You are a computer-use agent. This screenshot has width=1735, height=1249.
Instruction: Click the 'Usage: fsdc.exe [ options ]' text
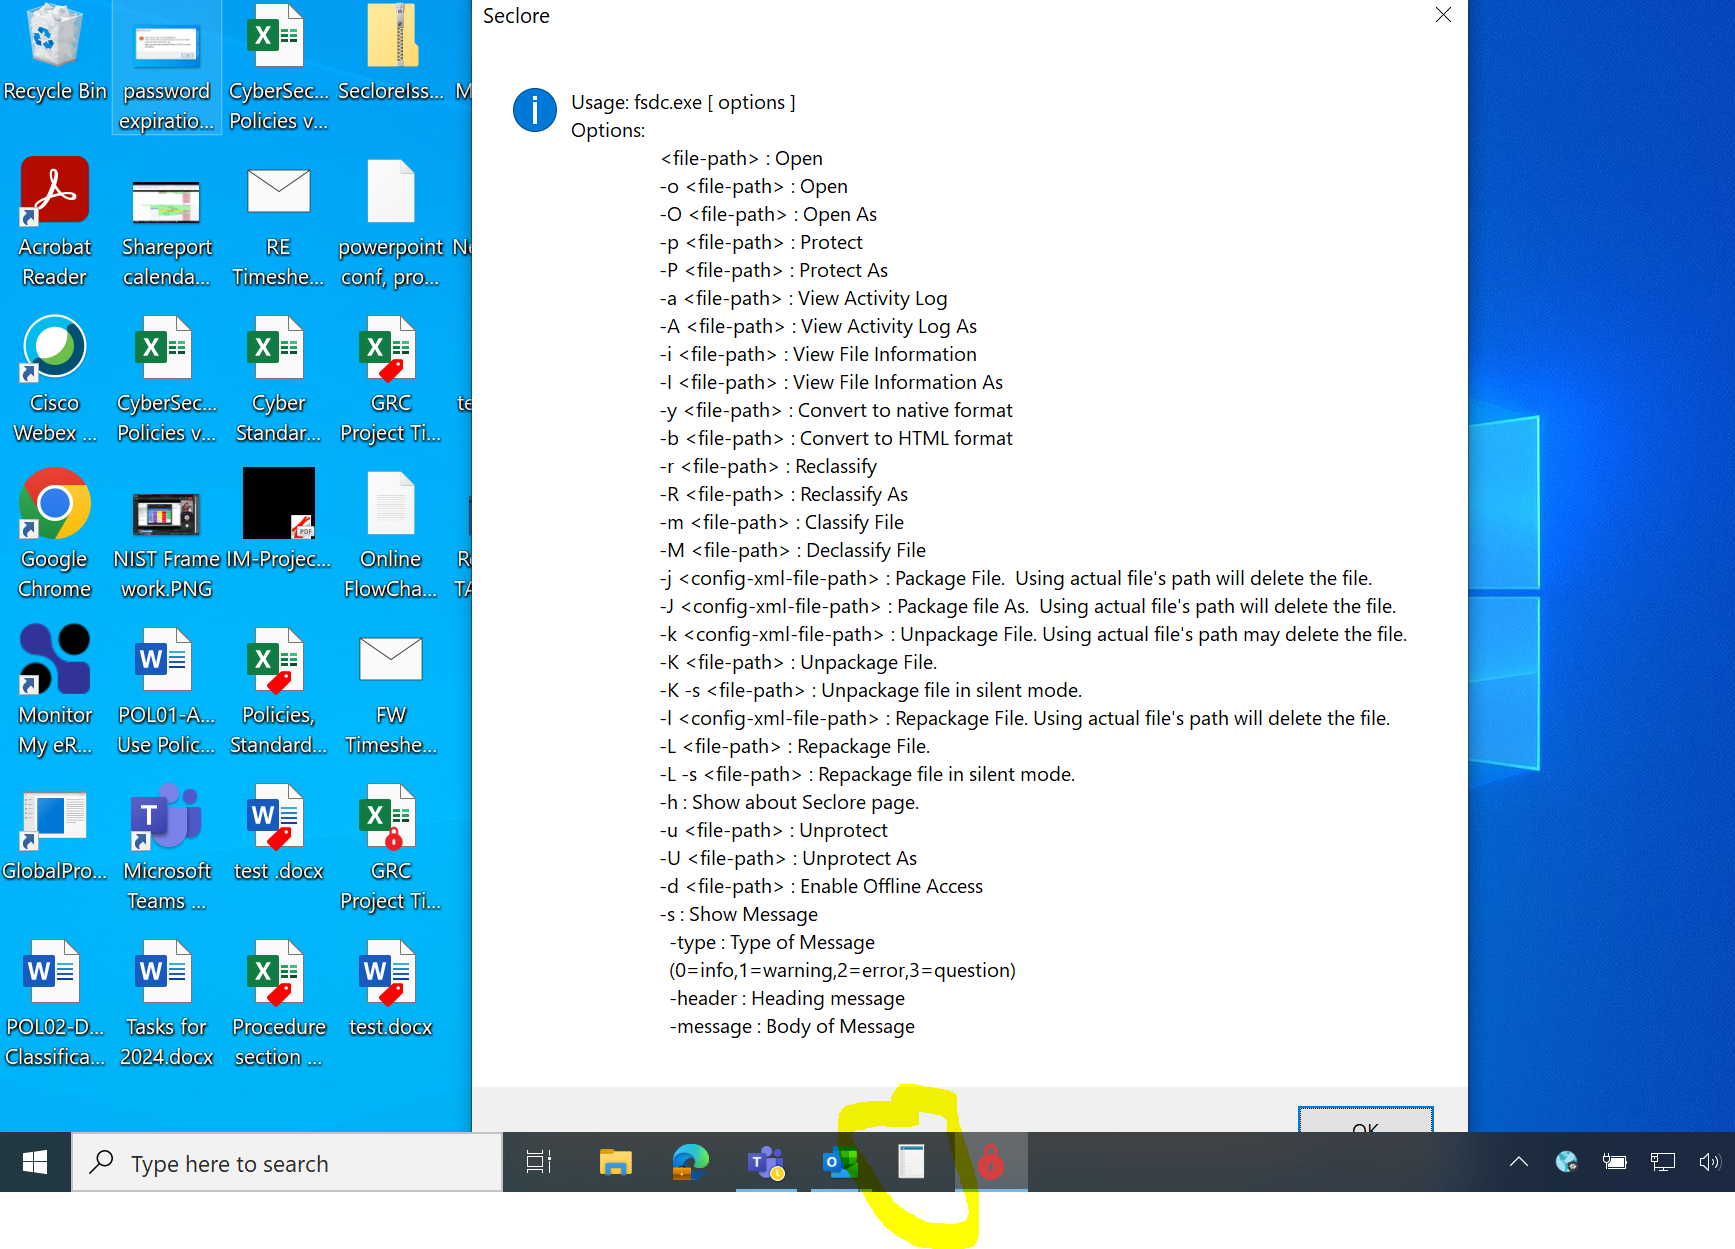683,102
